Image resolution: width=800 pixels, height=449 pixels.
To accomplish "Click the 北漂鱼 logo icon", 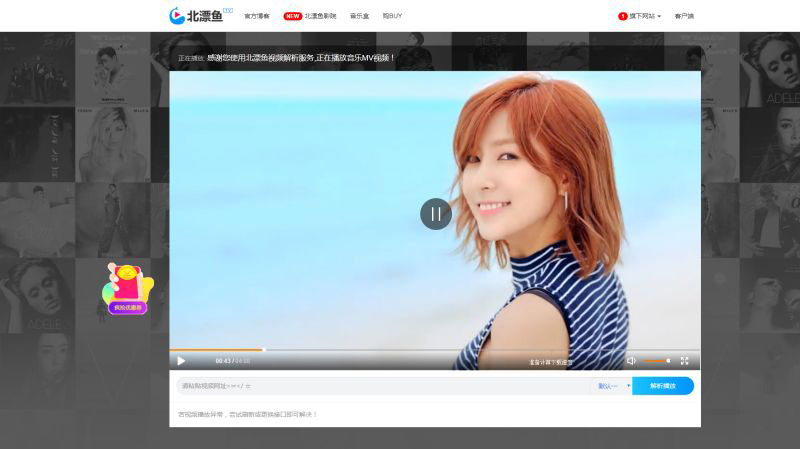I will tap(177, 16).
